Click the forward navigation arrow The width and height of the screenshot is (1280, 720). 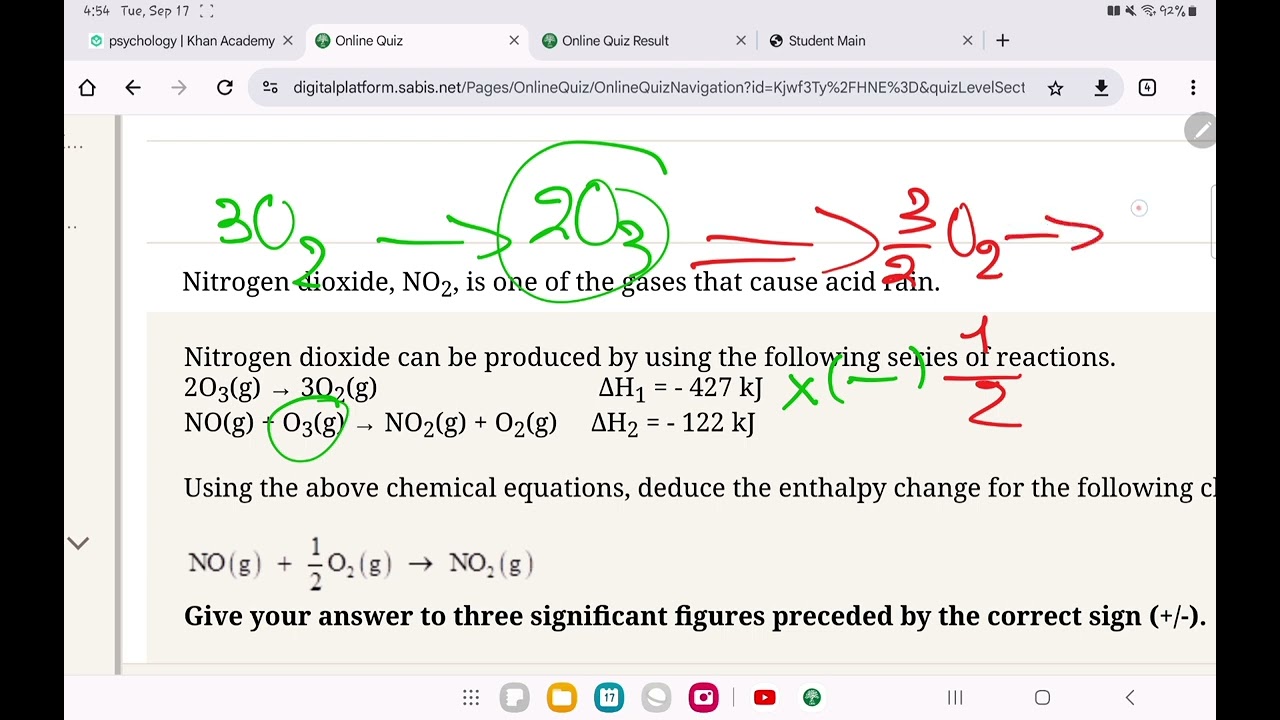click(x=179, y=88)
